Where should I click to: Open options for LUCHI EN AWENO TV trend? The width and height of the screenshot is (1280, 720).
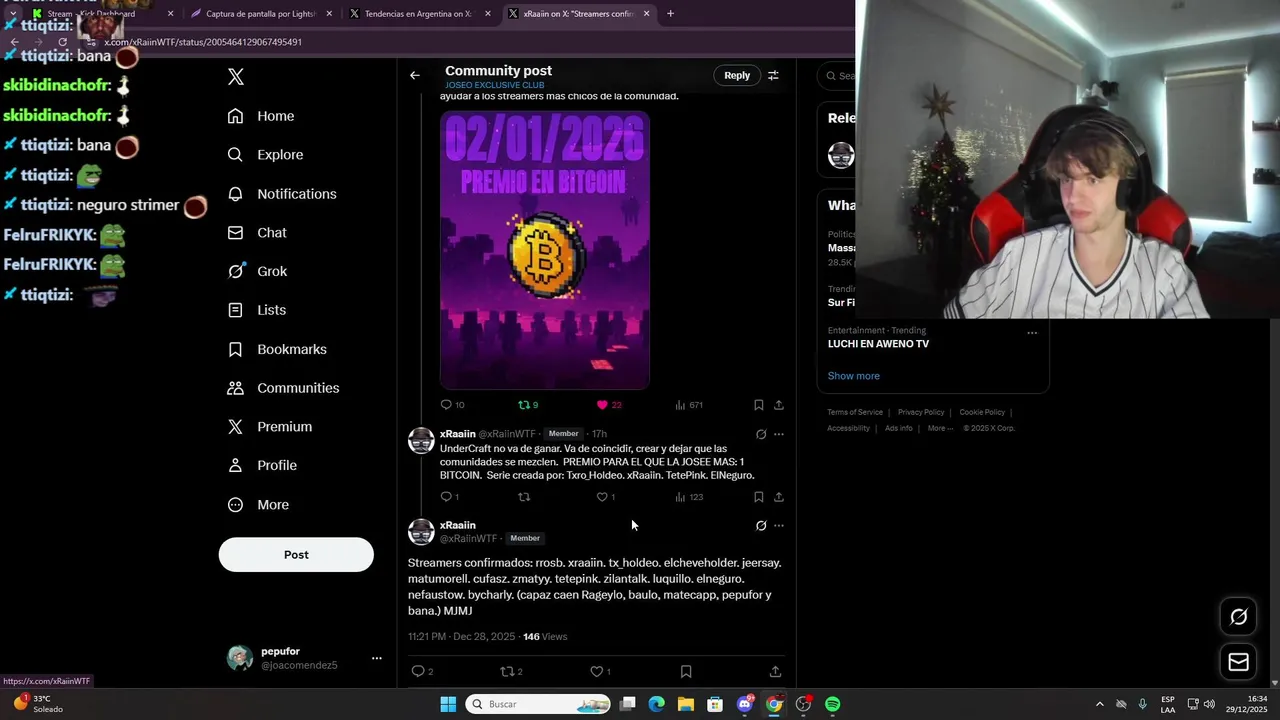tap(1032, 333)
